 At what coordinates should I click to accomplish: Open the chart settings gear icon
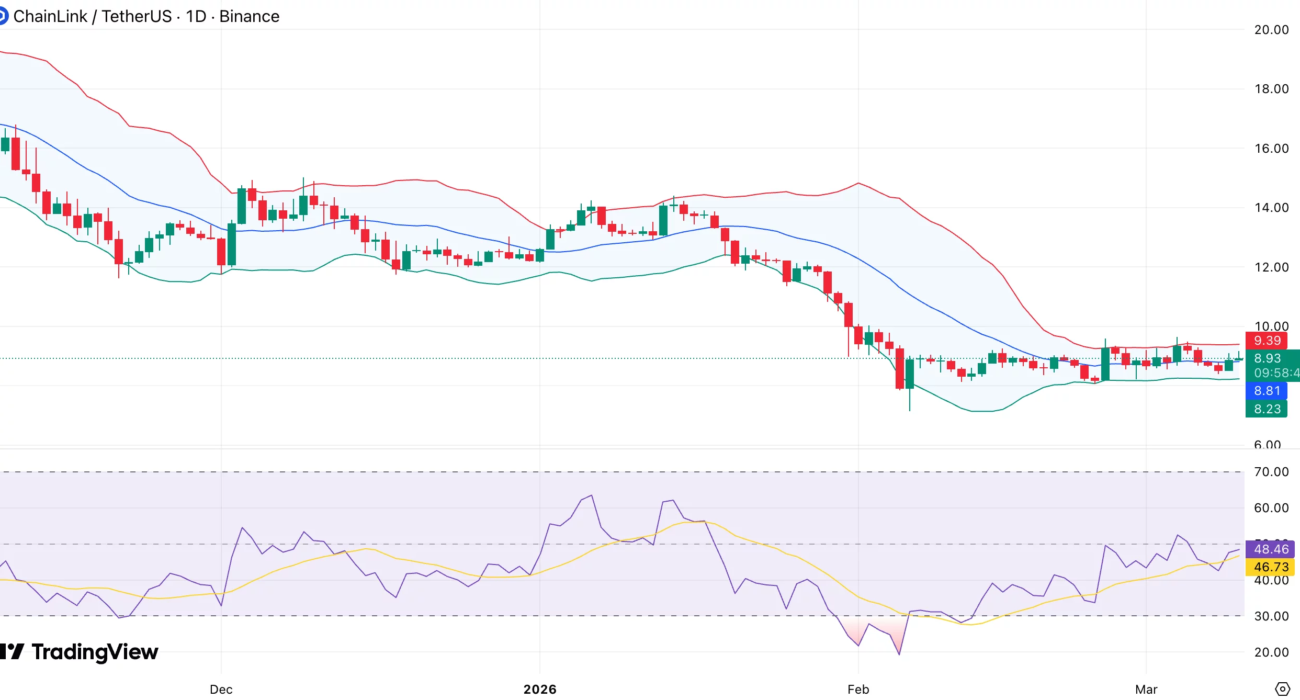click(1283, 689)
